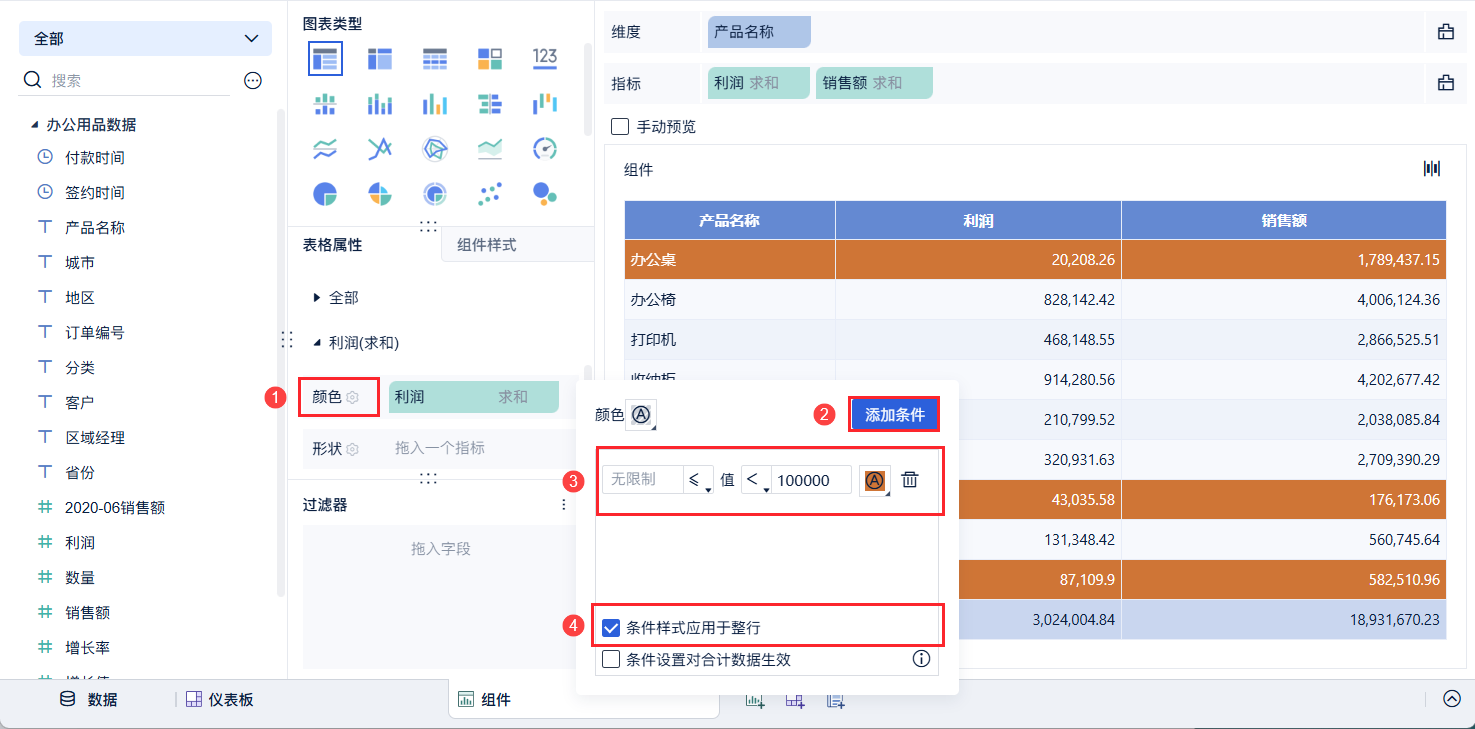
Task: Select the gauge chart type
Action: coord(545,148)
